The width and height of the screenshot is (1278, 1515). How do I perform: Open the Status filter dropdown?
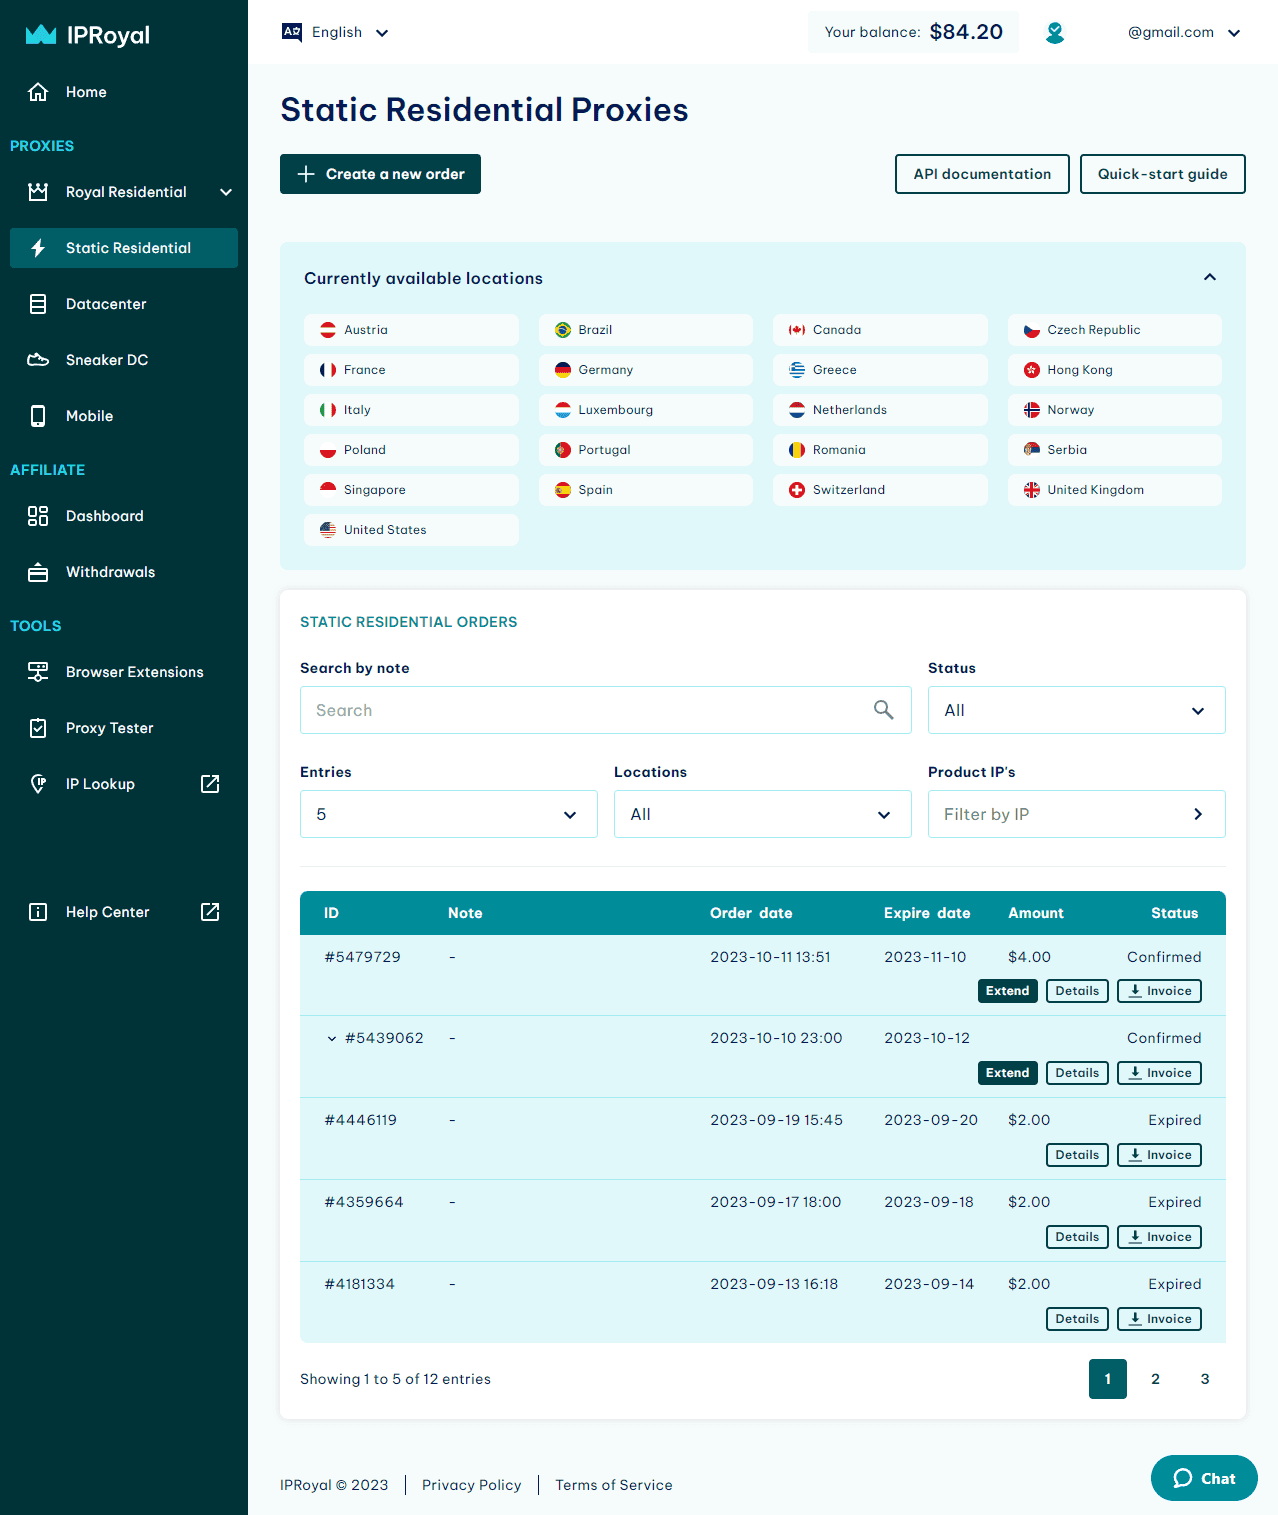click(x=1077, y=710)
